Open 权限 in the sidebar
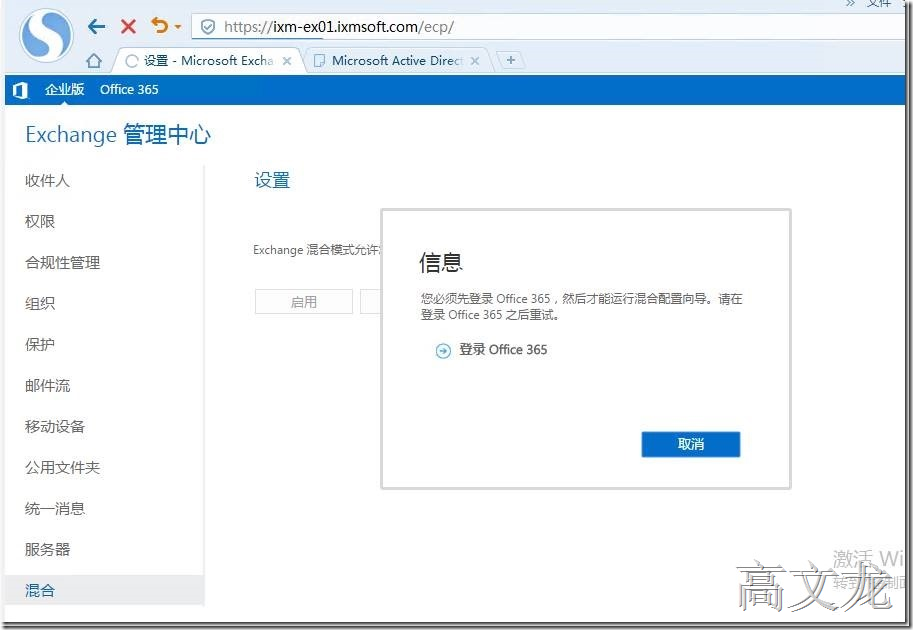This screenshot has width=913, height=630. point(40,221)
